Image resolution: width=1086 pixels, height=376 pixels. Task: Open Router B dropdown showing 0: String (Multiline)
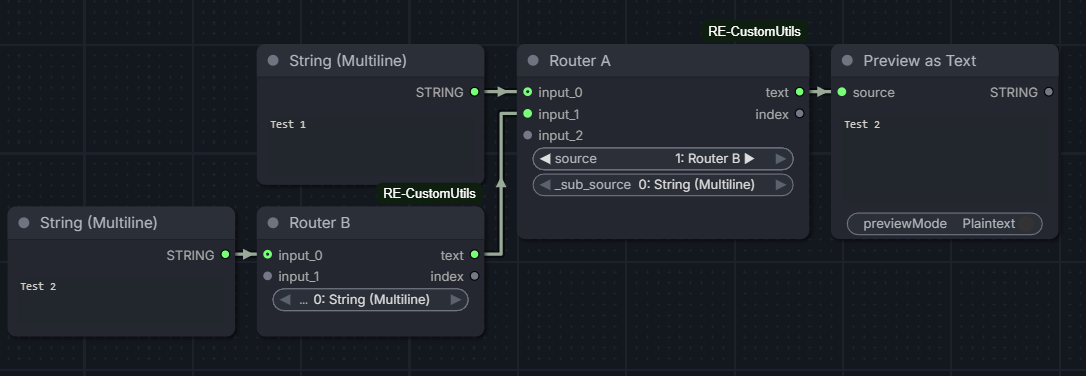(x=371, y=300)
